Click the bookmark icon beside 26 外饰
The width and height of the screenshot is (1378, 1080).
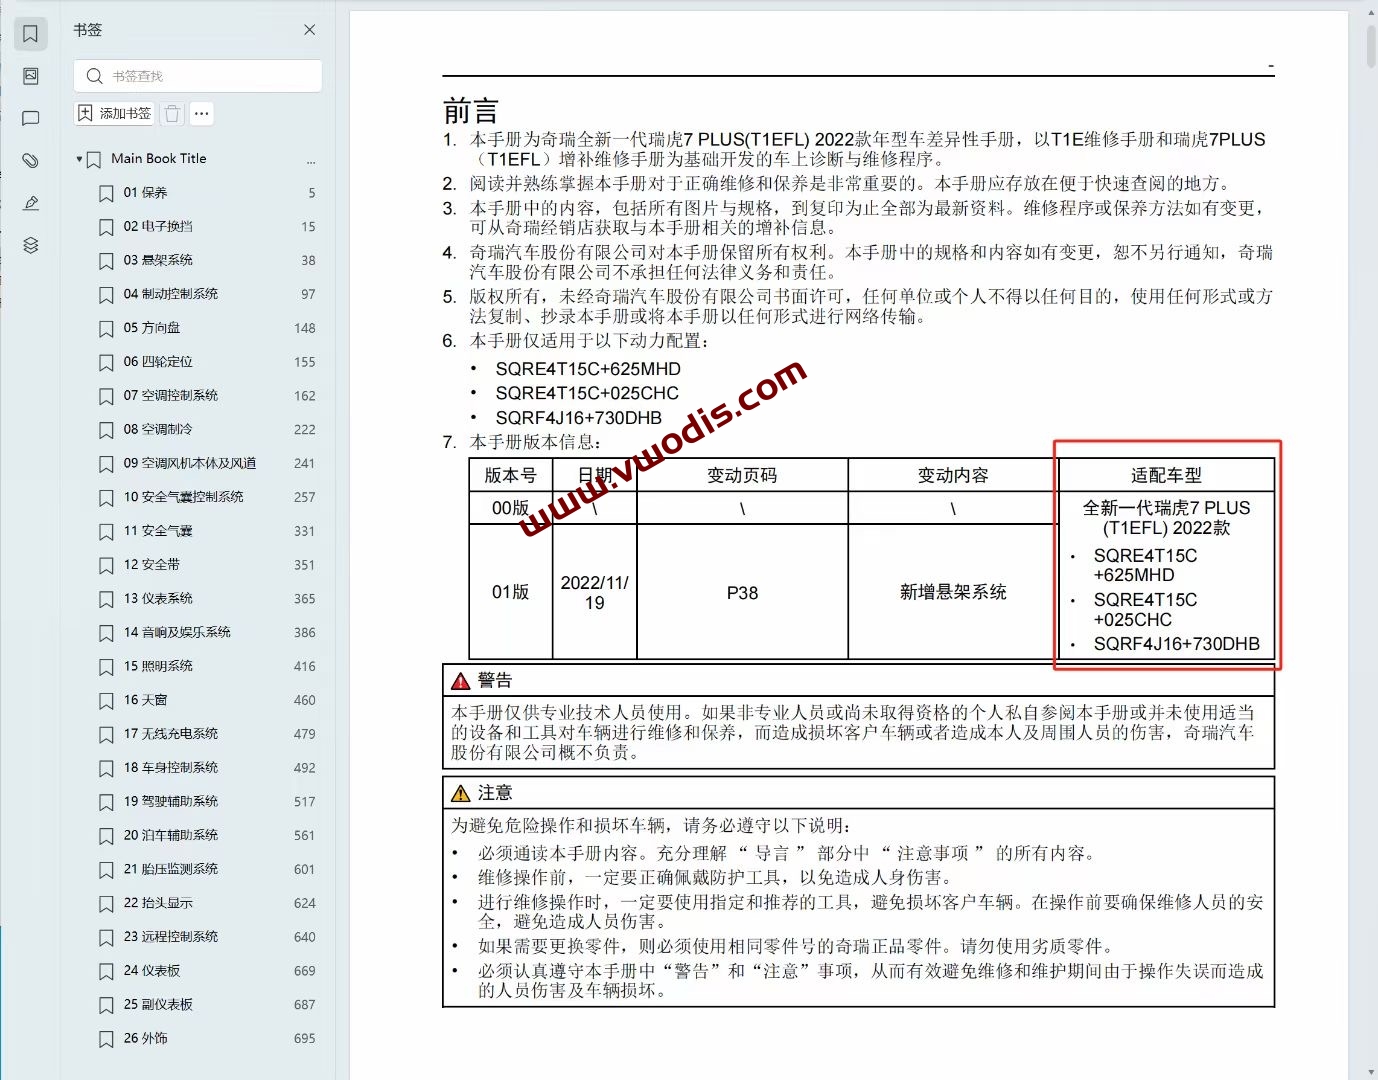[x=106, y=1039]
